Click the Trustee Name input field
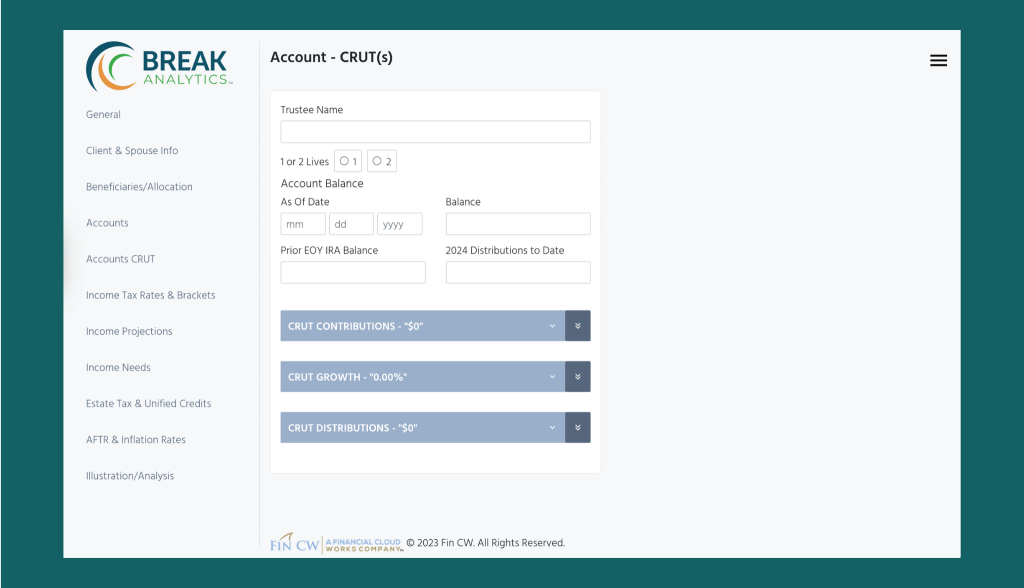The image size is (1024, 588). coord(436,131)
